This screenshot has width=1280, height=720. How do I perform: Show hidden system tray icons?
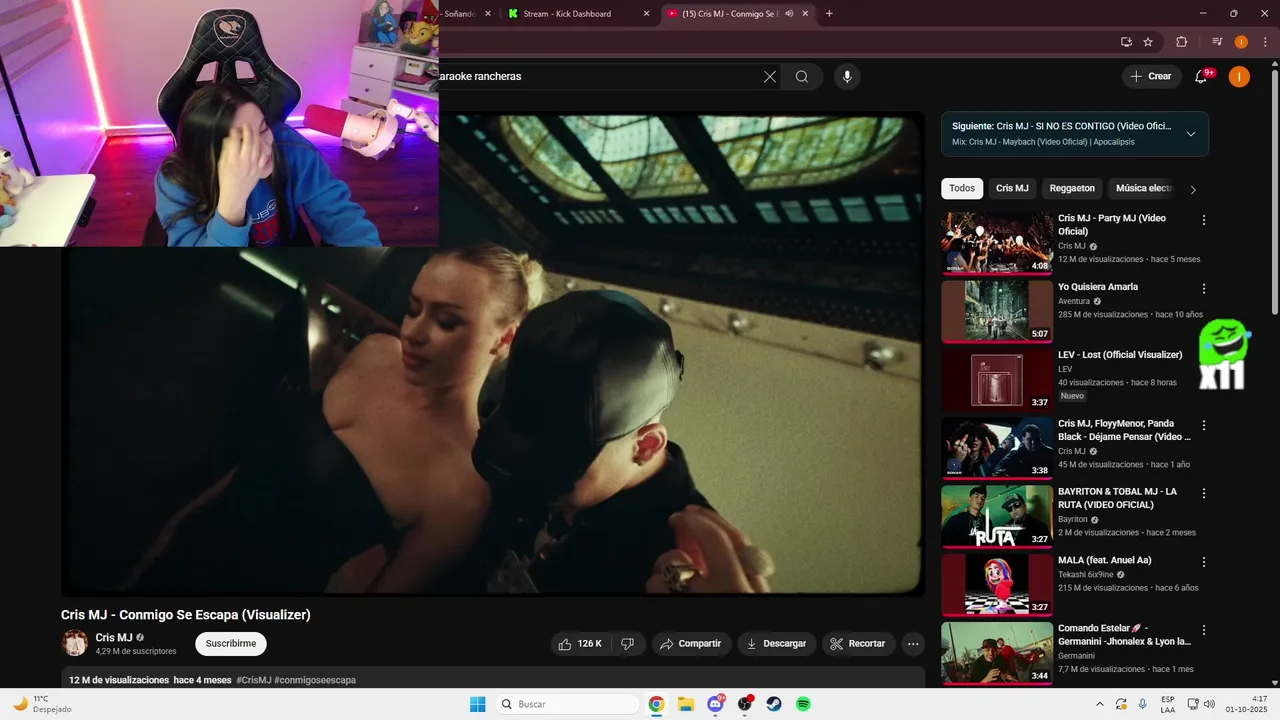point(1100,704)
